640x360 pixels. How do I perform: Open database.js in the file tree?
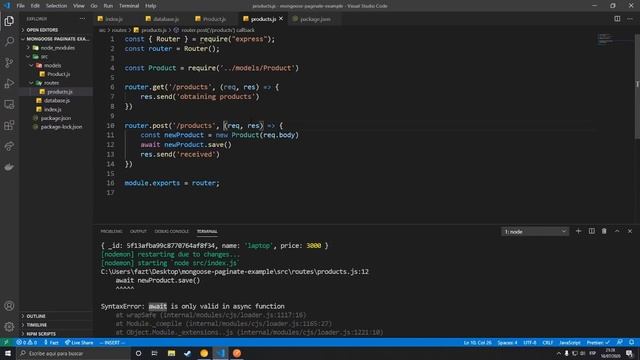click(57, 100)
